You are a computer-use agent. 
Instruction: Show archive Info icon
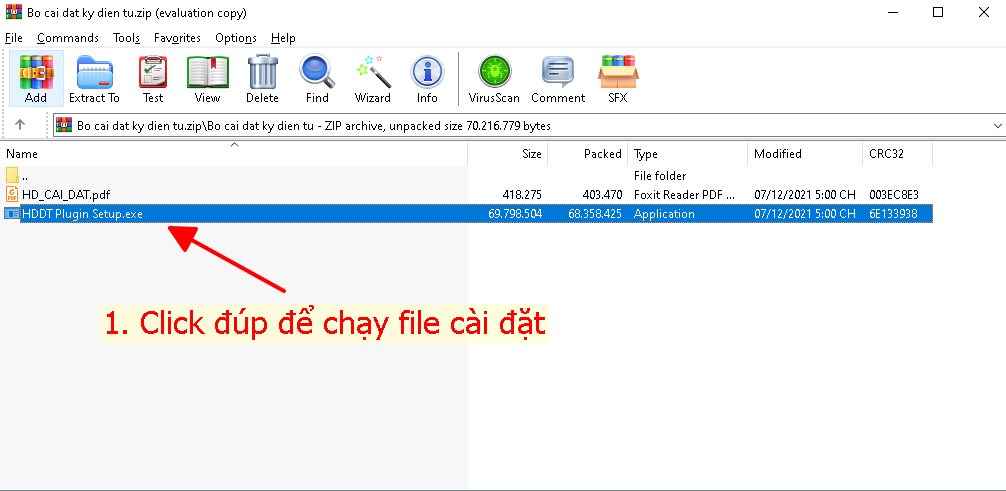coord(427,78)
